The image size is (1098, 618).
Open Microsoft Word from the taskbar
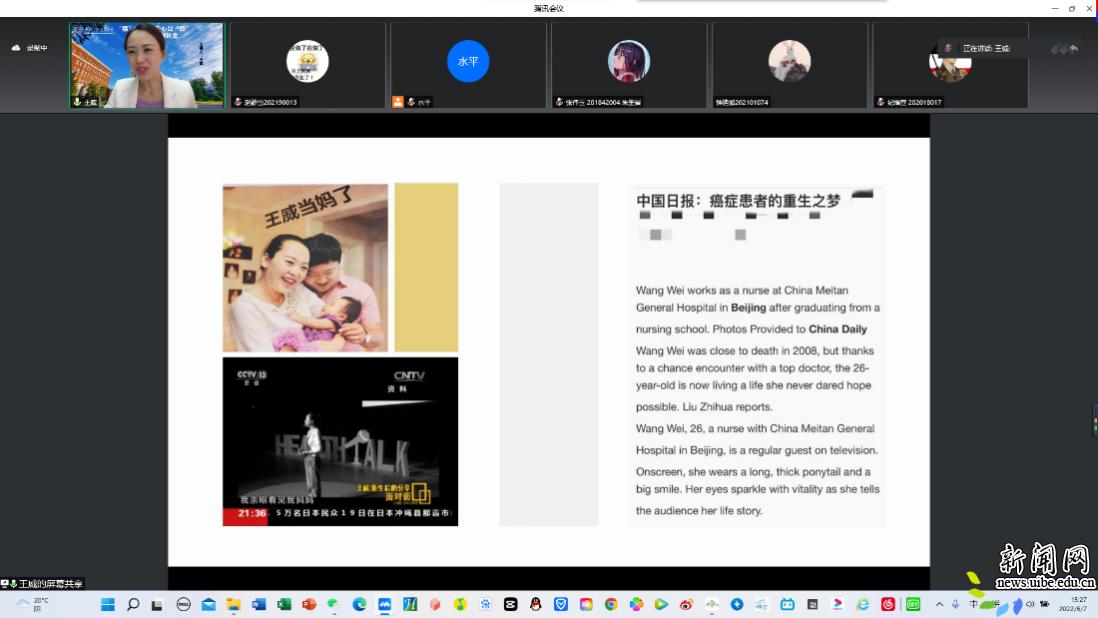pyautogui.click(x=258, y=605)
